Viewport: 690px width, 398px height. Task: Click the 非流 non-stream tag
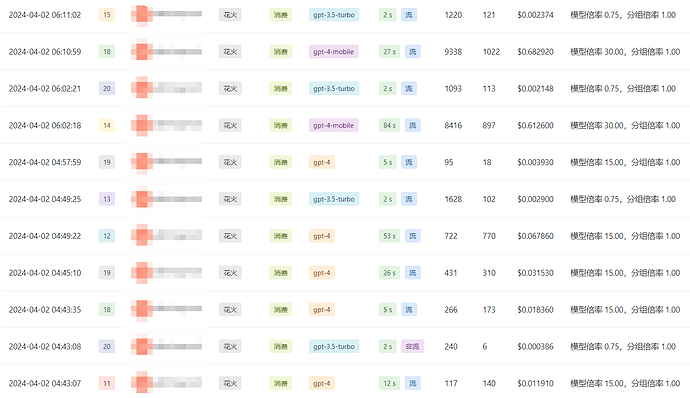click(412, 346)
